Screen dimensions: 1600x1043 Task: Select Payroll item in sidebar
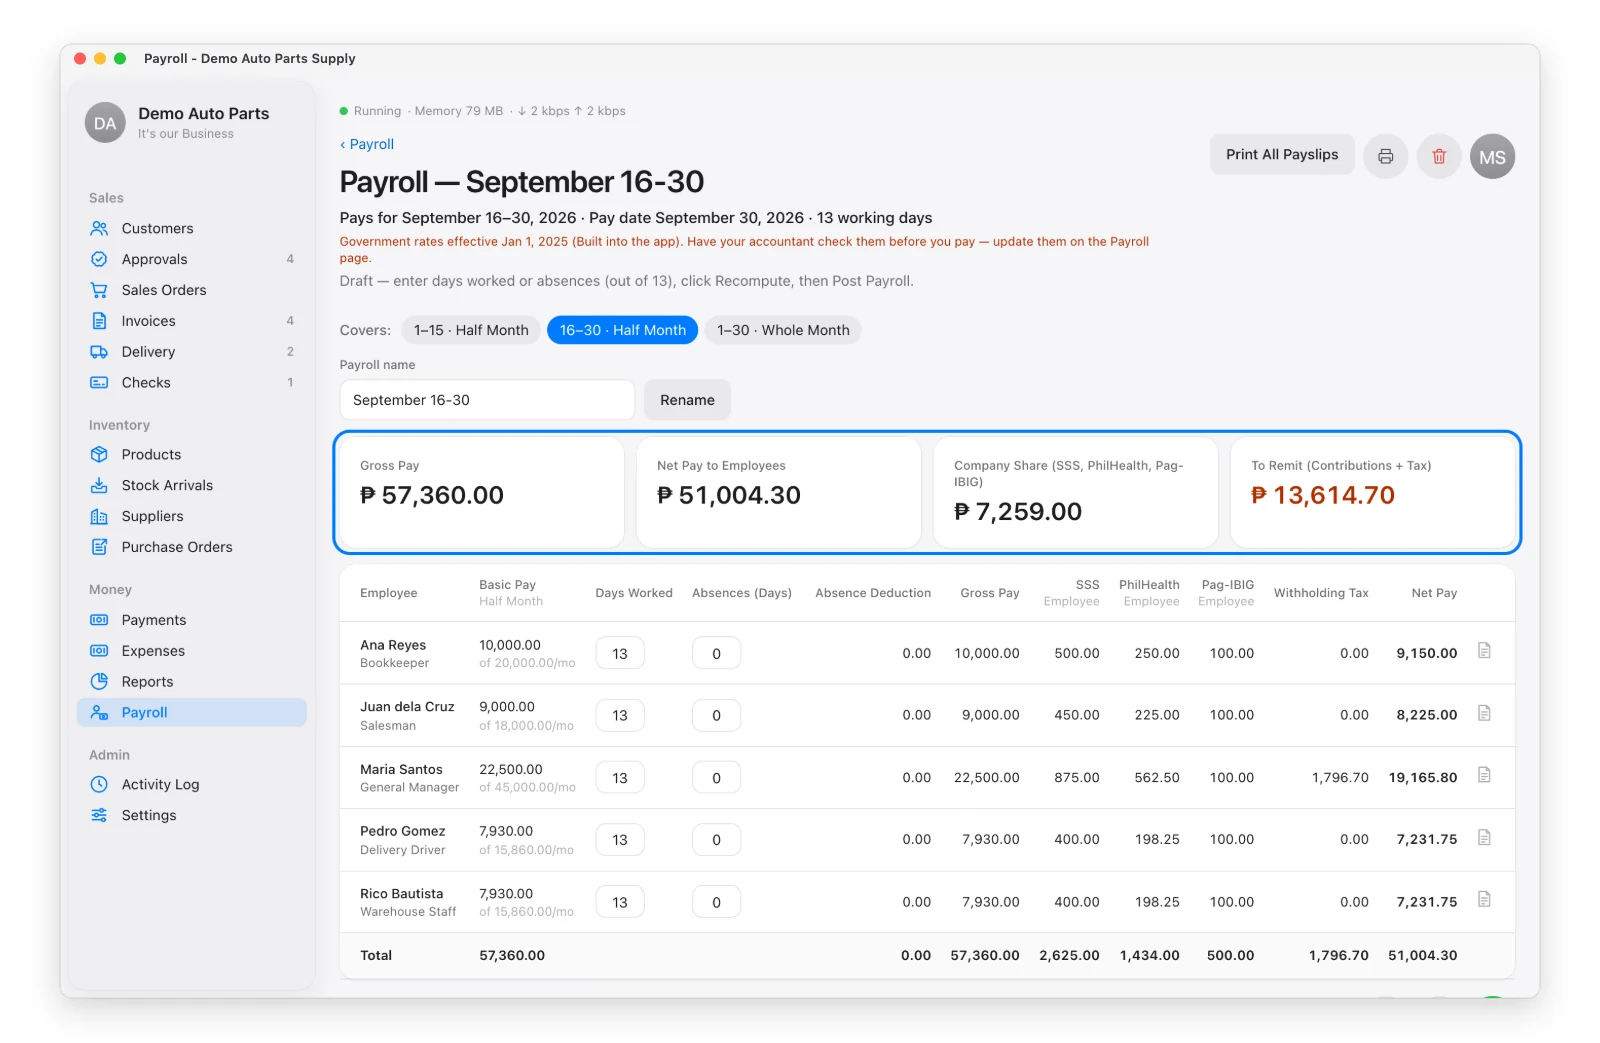[191, 713]
